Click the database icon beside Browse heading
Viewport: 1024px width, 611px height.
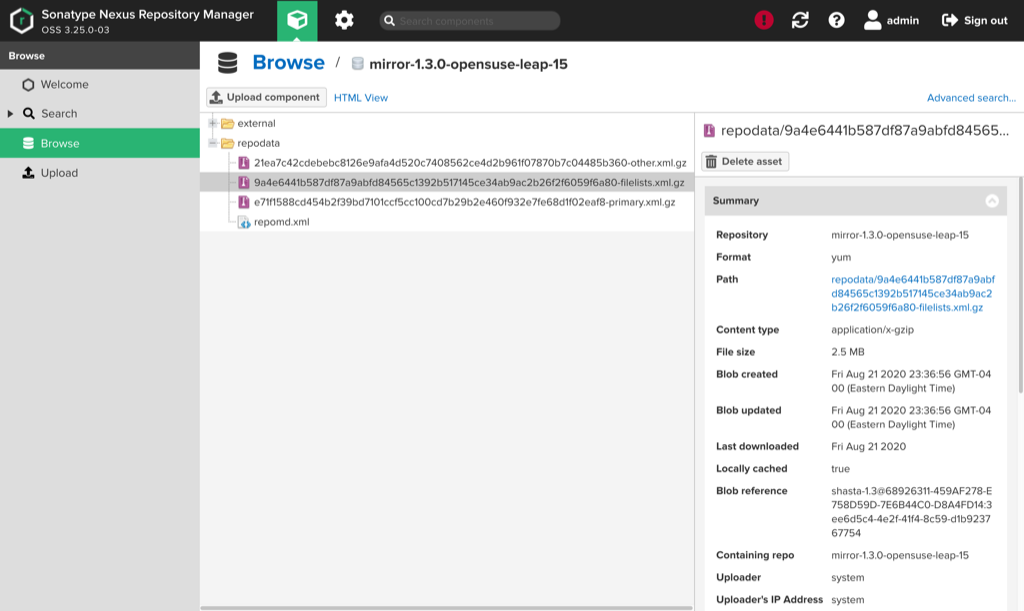tap(227, 63)
